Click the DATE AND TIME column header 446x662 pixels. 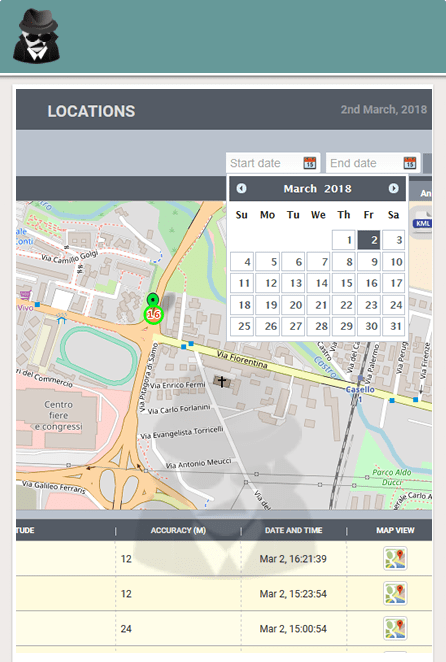[294, 530]
